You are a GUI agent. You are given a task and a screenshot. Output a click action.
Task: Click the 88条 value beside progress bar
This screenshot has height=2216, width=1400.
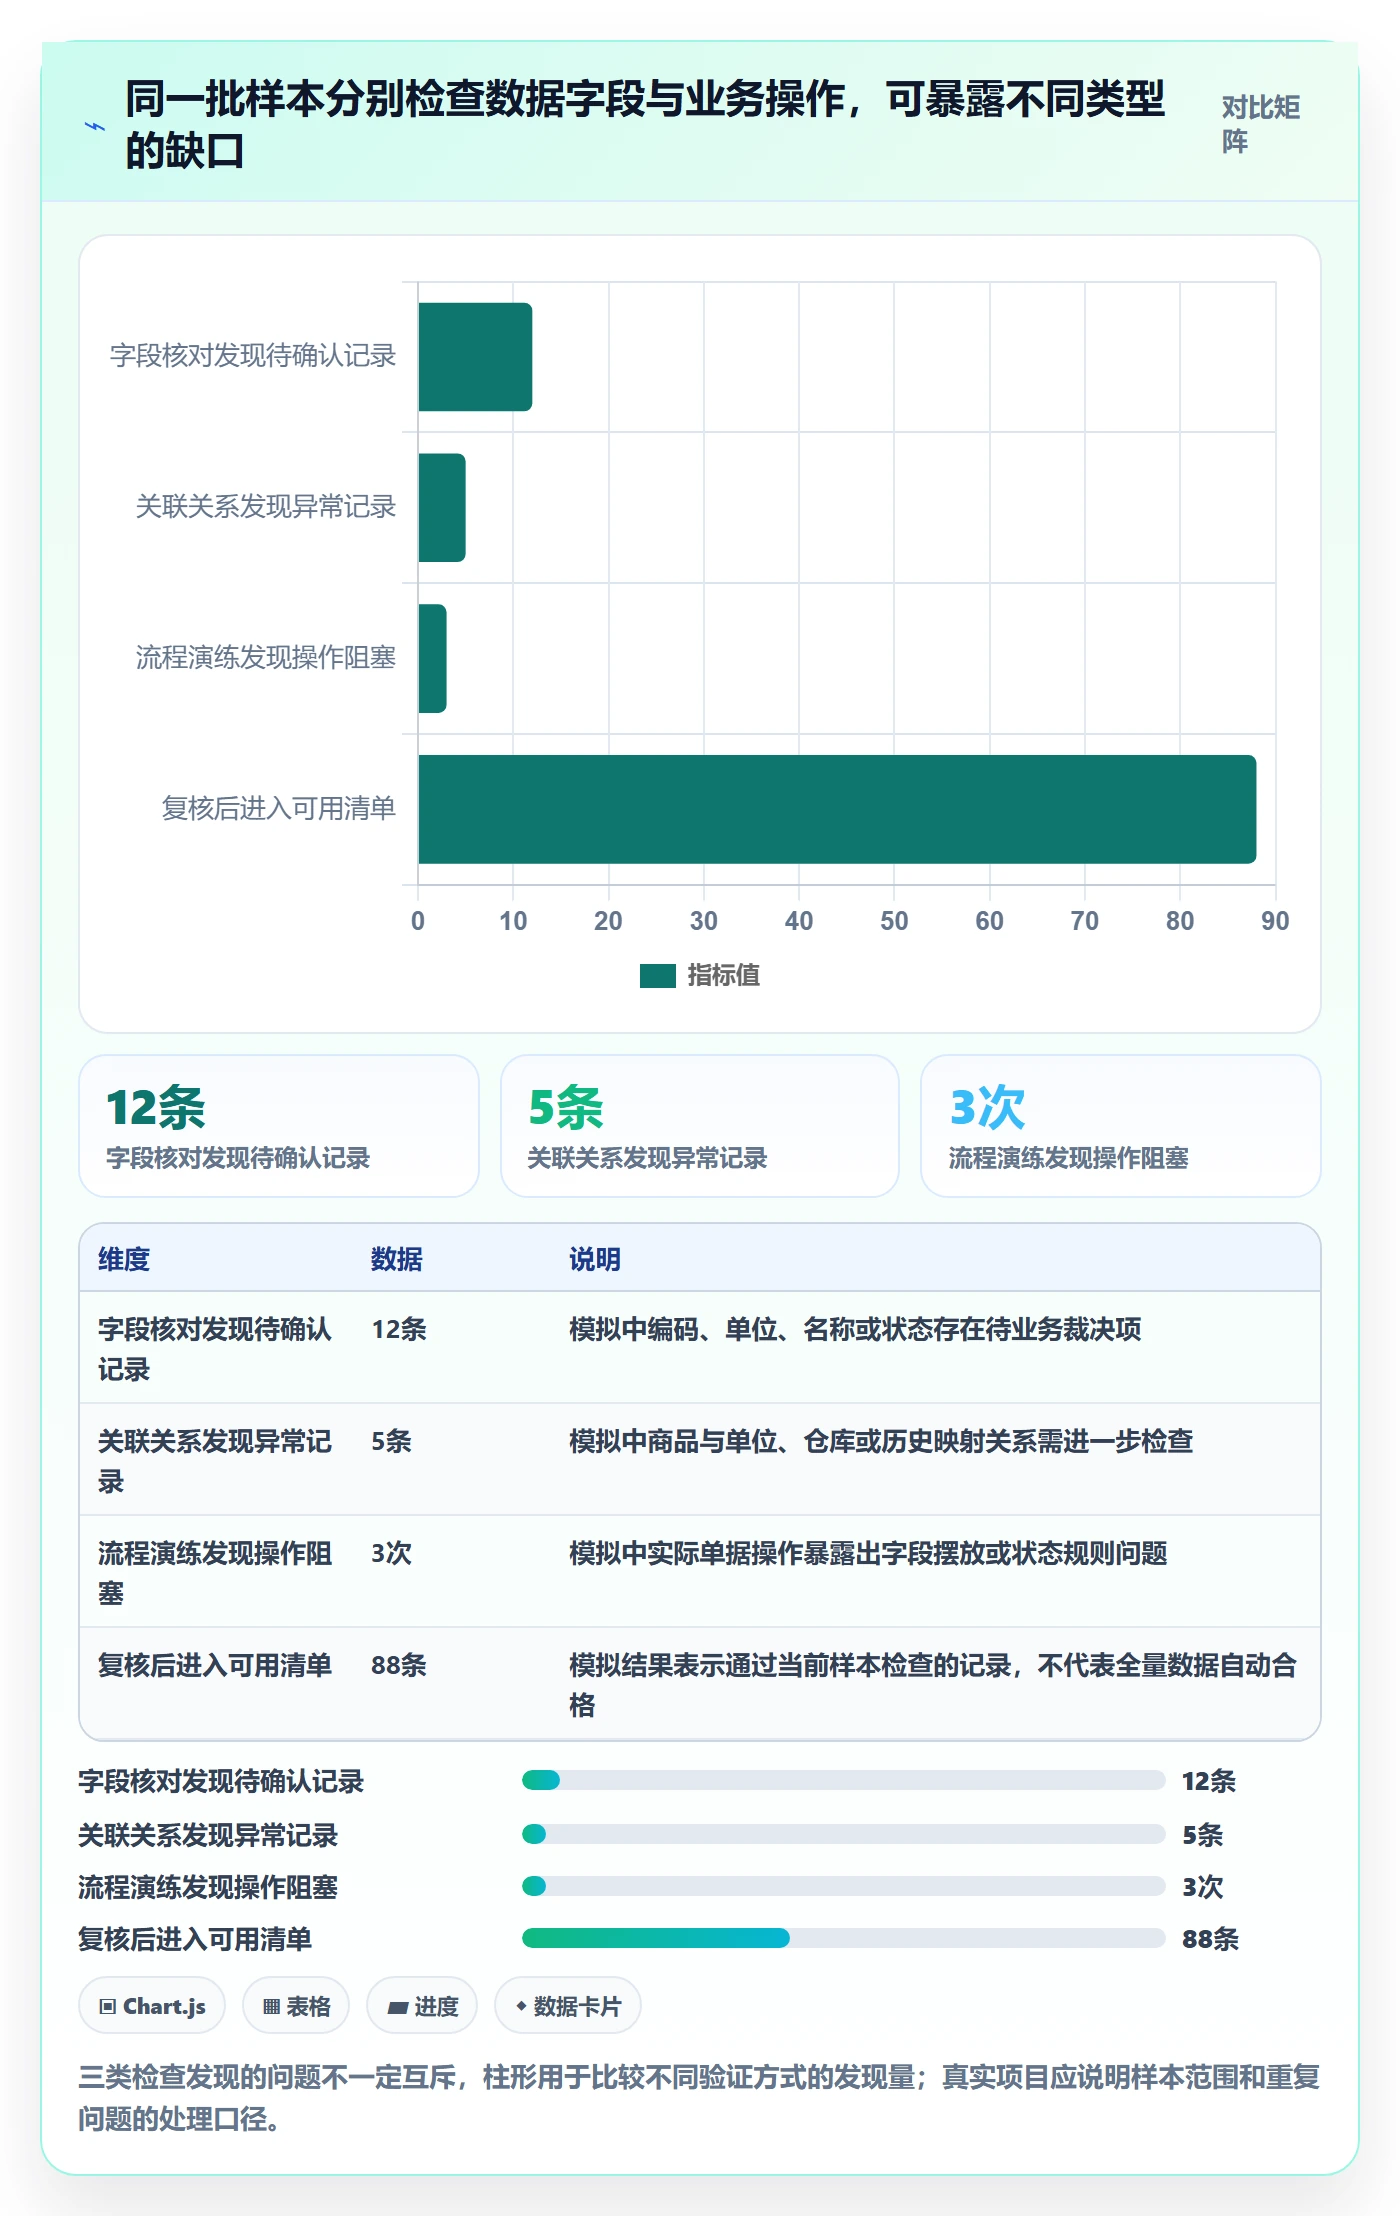1210,1939
